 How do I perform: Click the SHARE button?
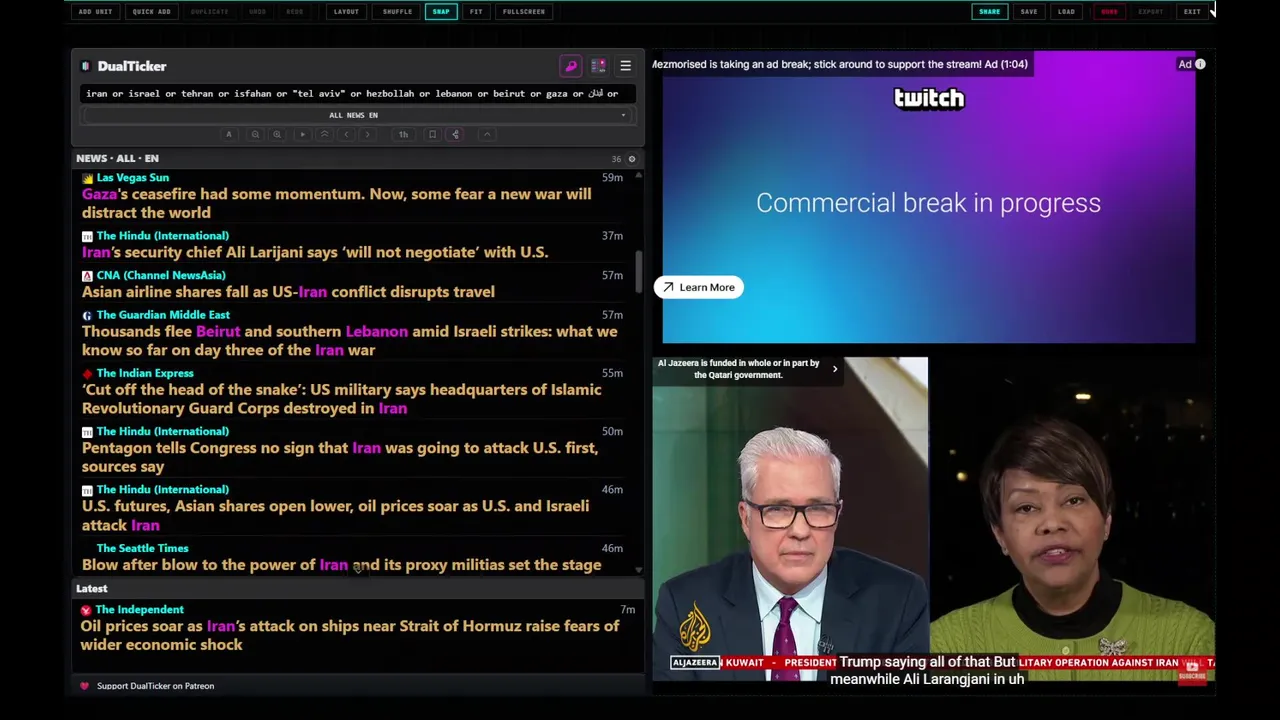989,12
